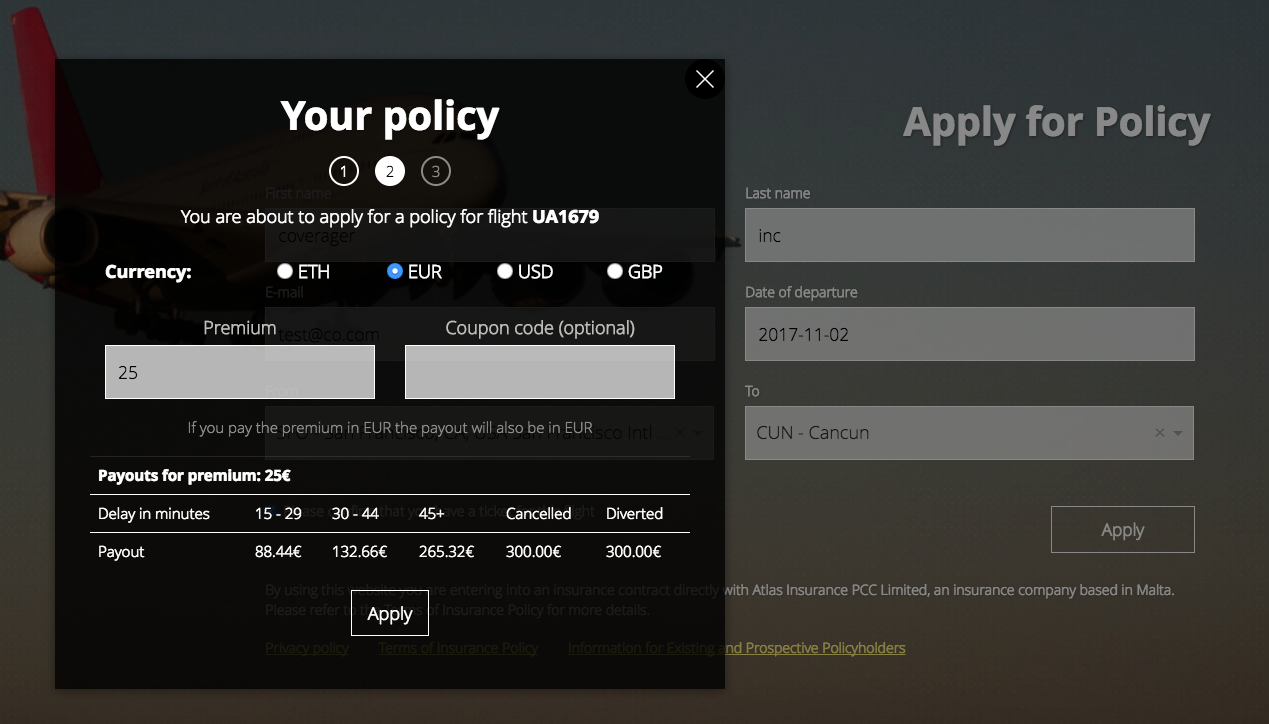Select GBP as payout currency

point(614,271)
